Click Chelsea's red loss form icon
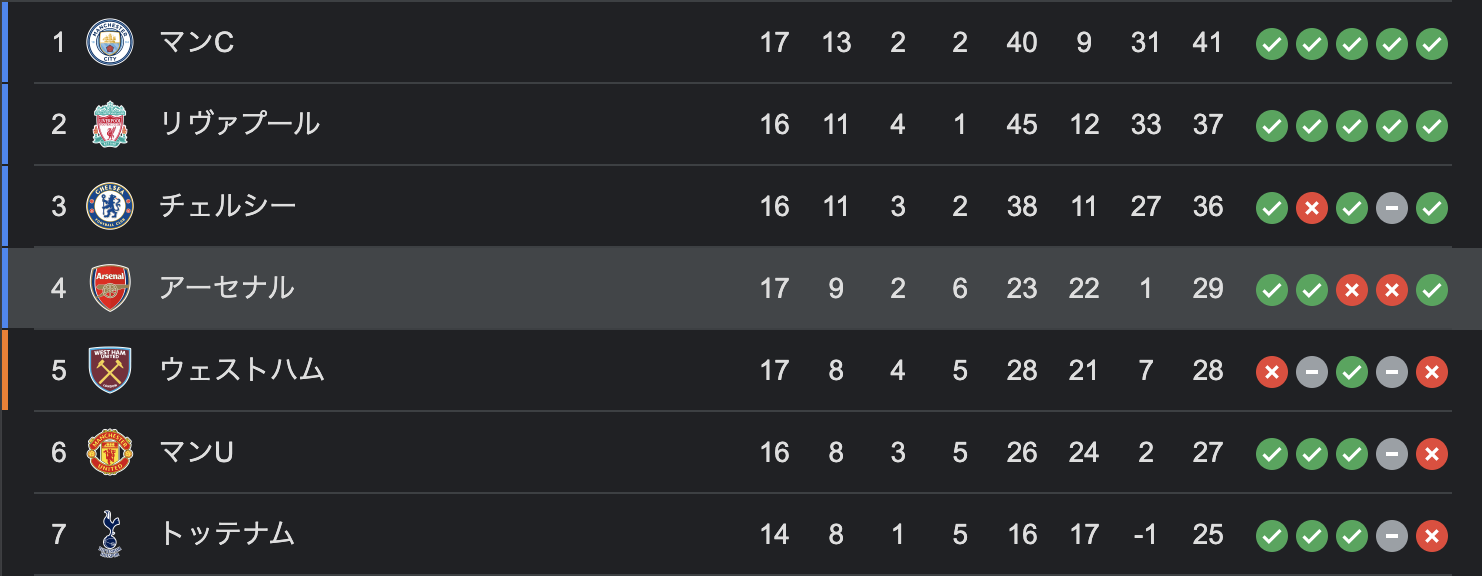 tap(1312, 207)
